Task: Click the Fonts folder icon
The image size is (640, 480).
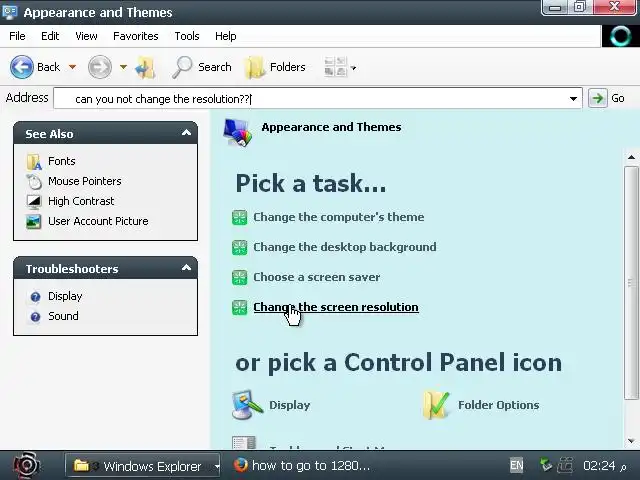Action: coord(34,162)
